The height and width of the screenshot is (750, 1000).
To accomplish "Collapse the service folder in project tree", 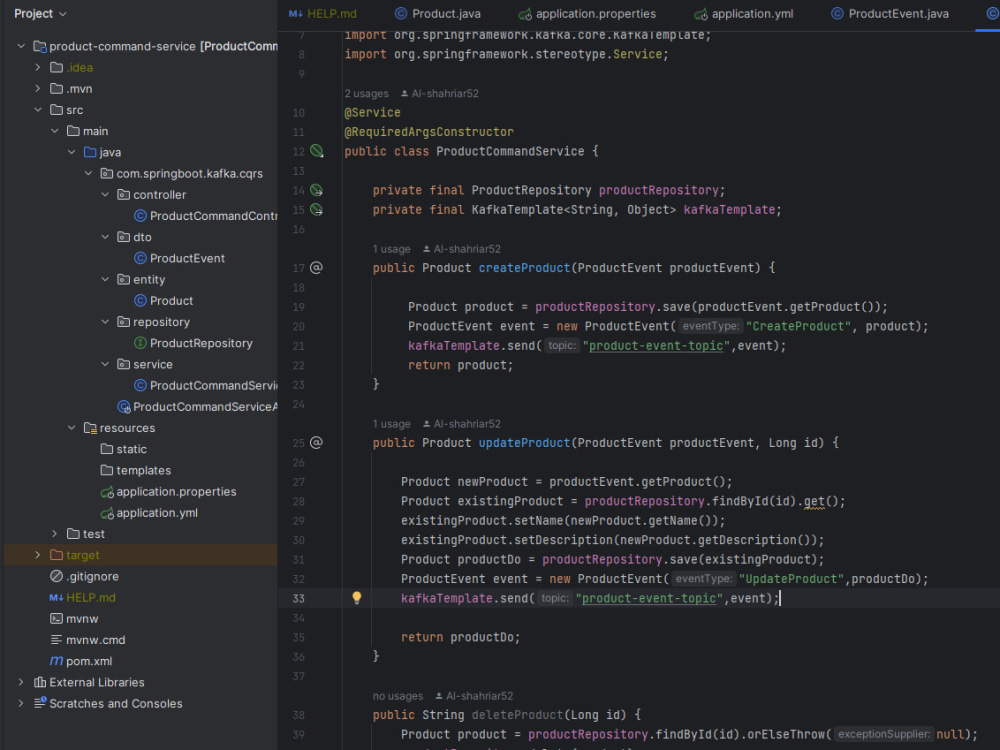I will tap(104, 364).
